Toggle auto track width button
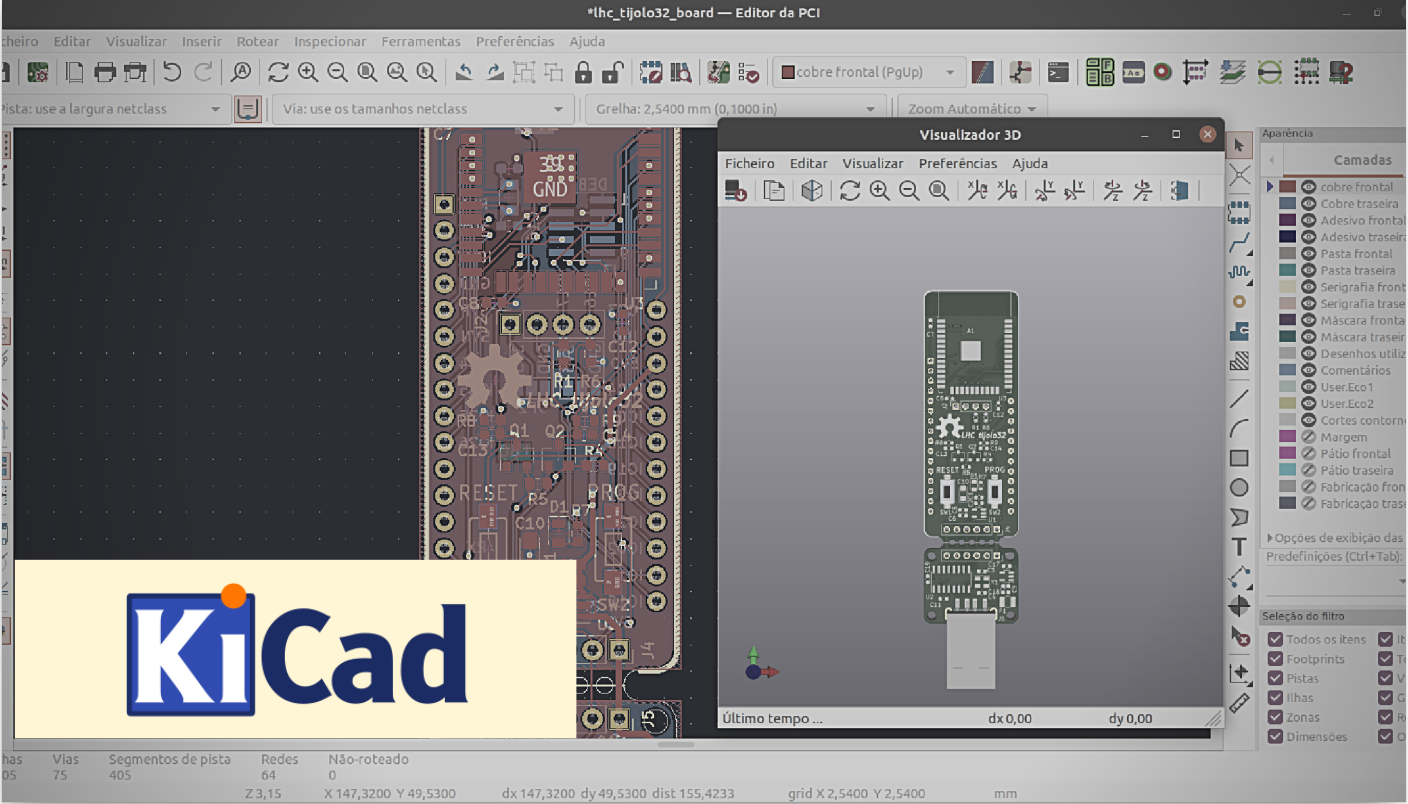1408x804 pixels. 248,109
